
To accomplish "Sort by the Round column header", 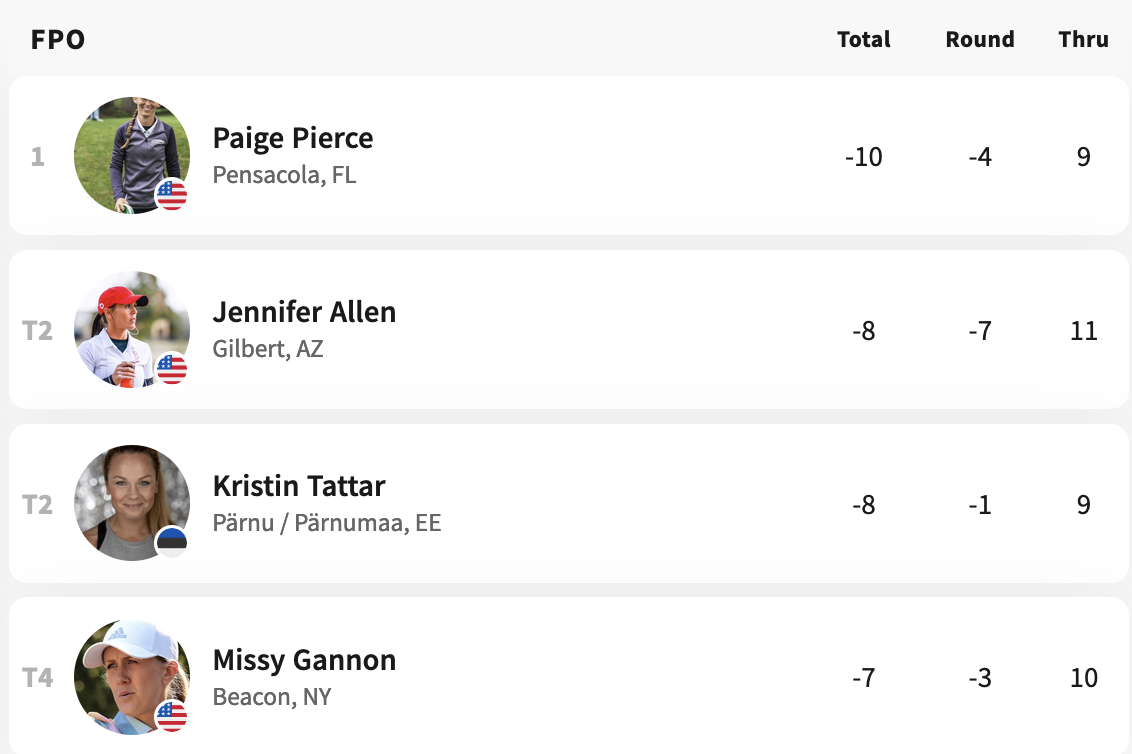I will point(980,39).
